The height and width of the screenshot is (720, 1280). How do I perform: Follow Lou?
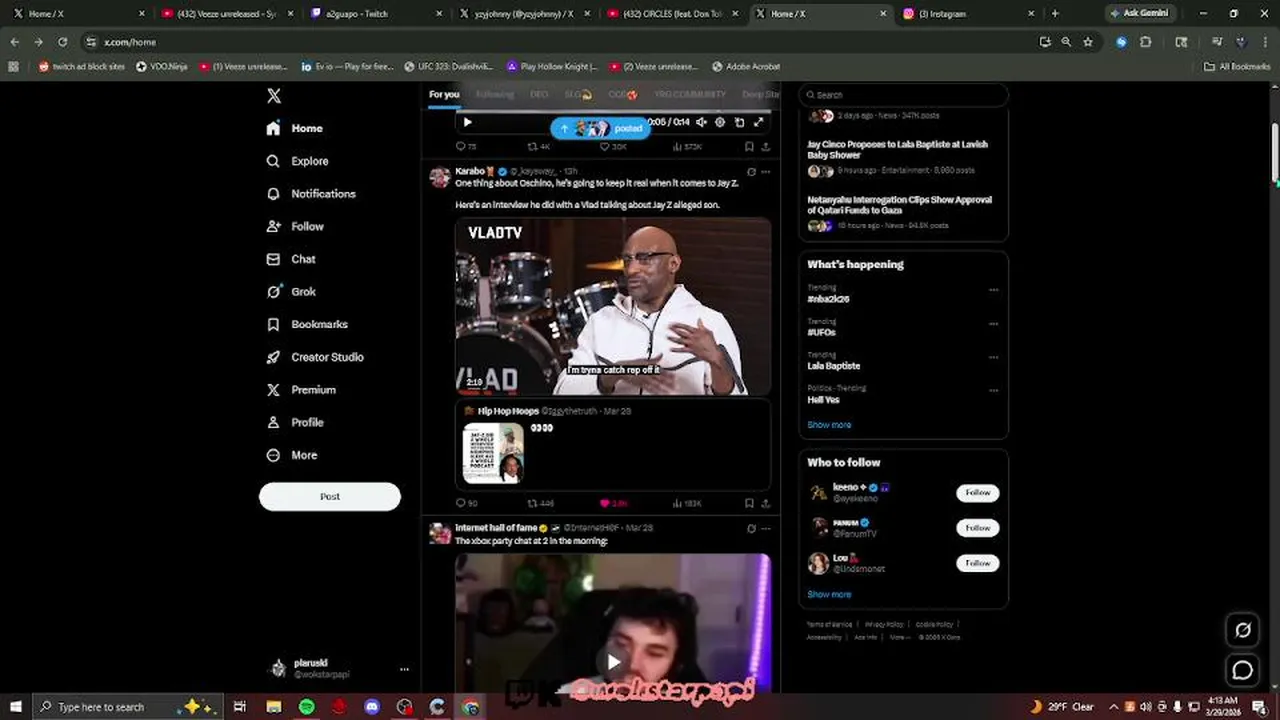coord(978,563)
